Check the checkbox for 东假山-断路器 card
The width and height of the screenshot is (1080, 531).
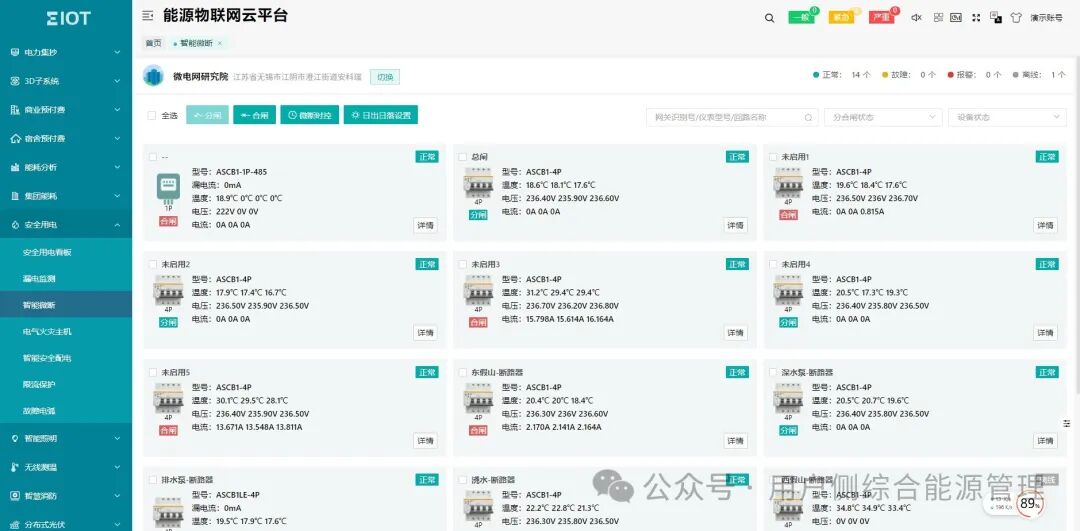pos(462,373)
